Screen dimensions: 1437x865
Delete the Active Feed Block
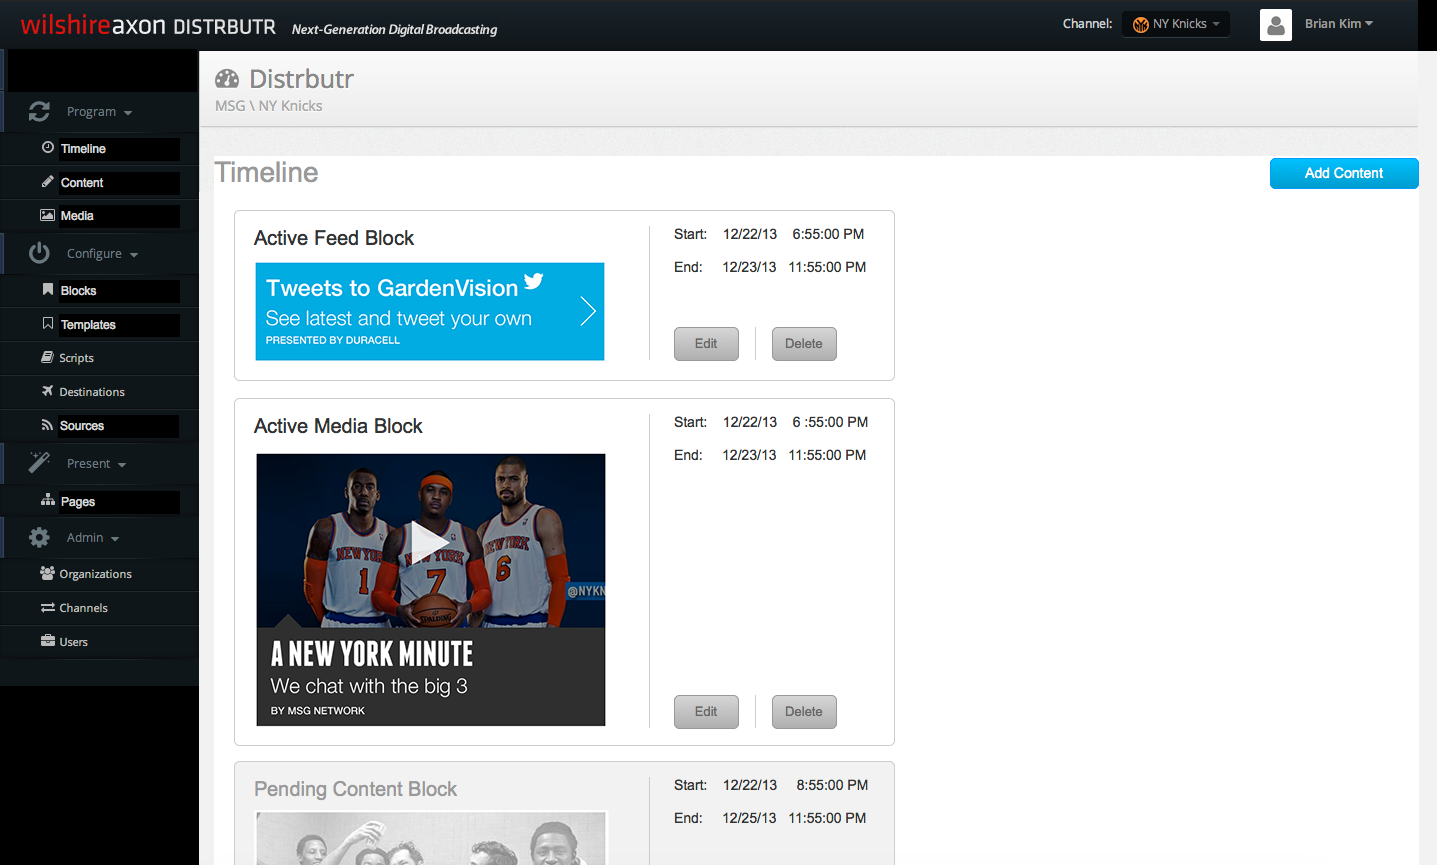(804, 344)
